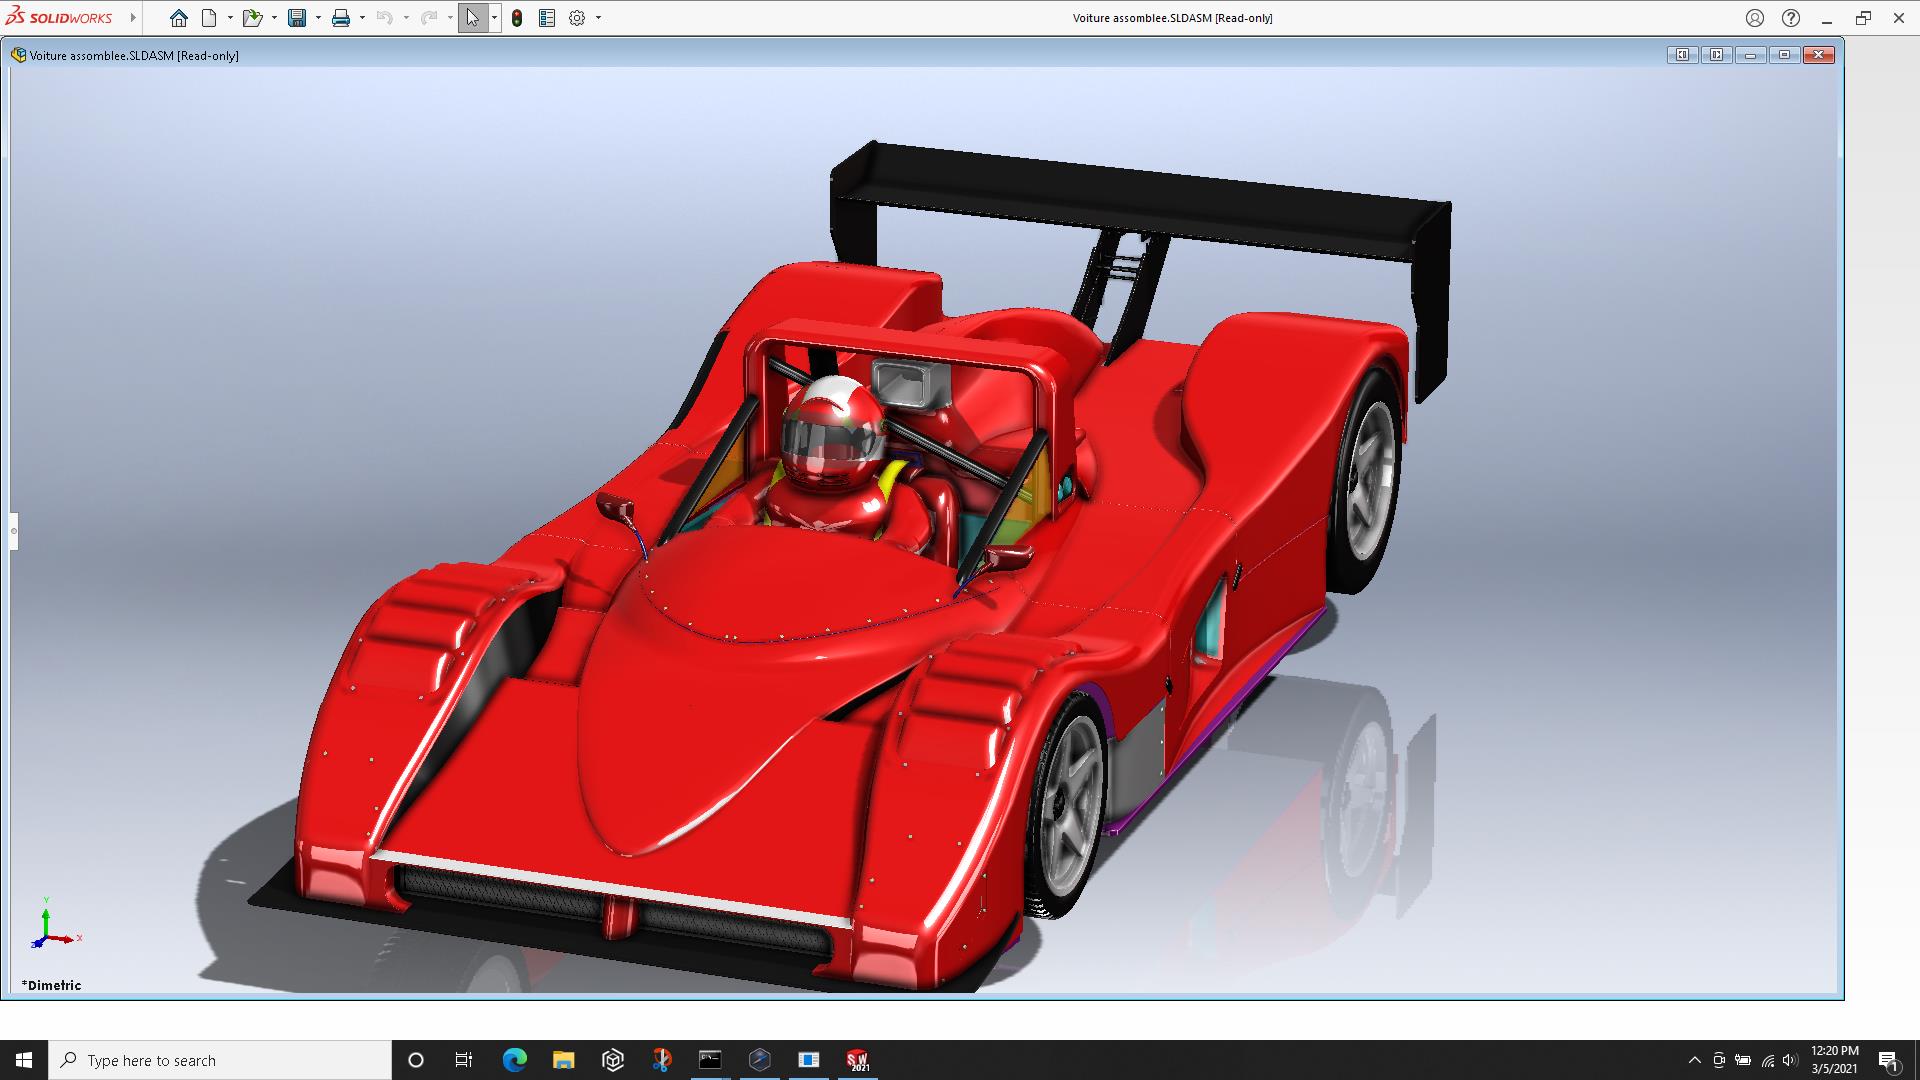
Task: Expand the Select tool dropdown arrow
Action: 494,18
